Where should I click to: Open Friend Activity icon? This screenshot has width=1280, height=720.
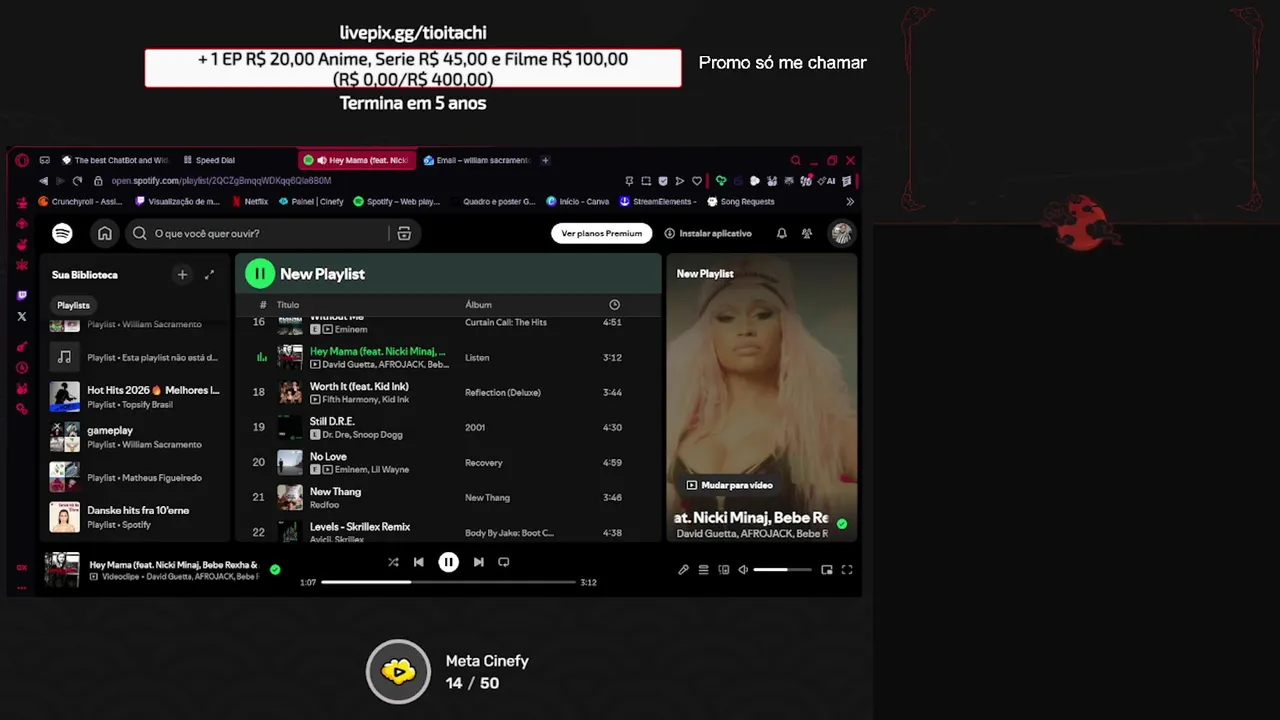[807, 233]
